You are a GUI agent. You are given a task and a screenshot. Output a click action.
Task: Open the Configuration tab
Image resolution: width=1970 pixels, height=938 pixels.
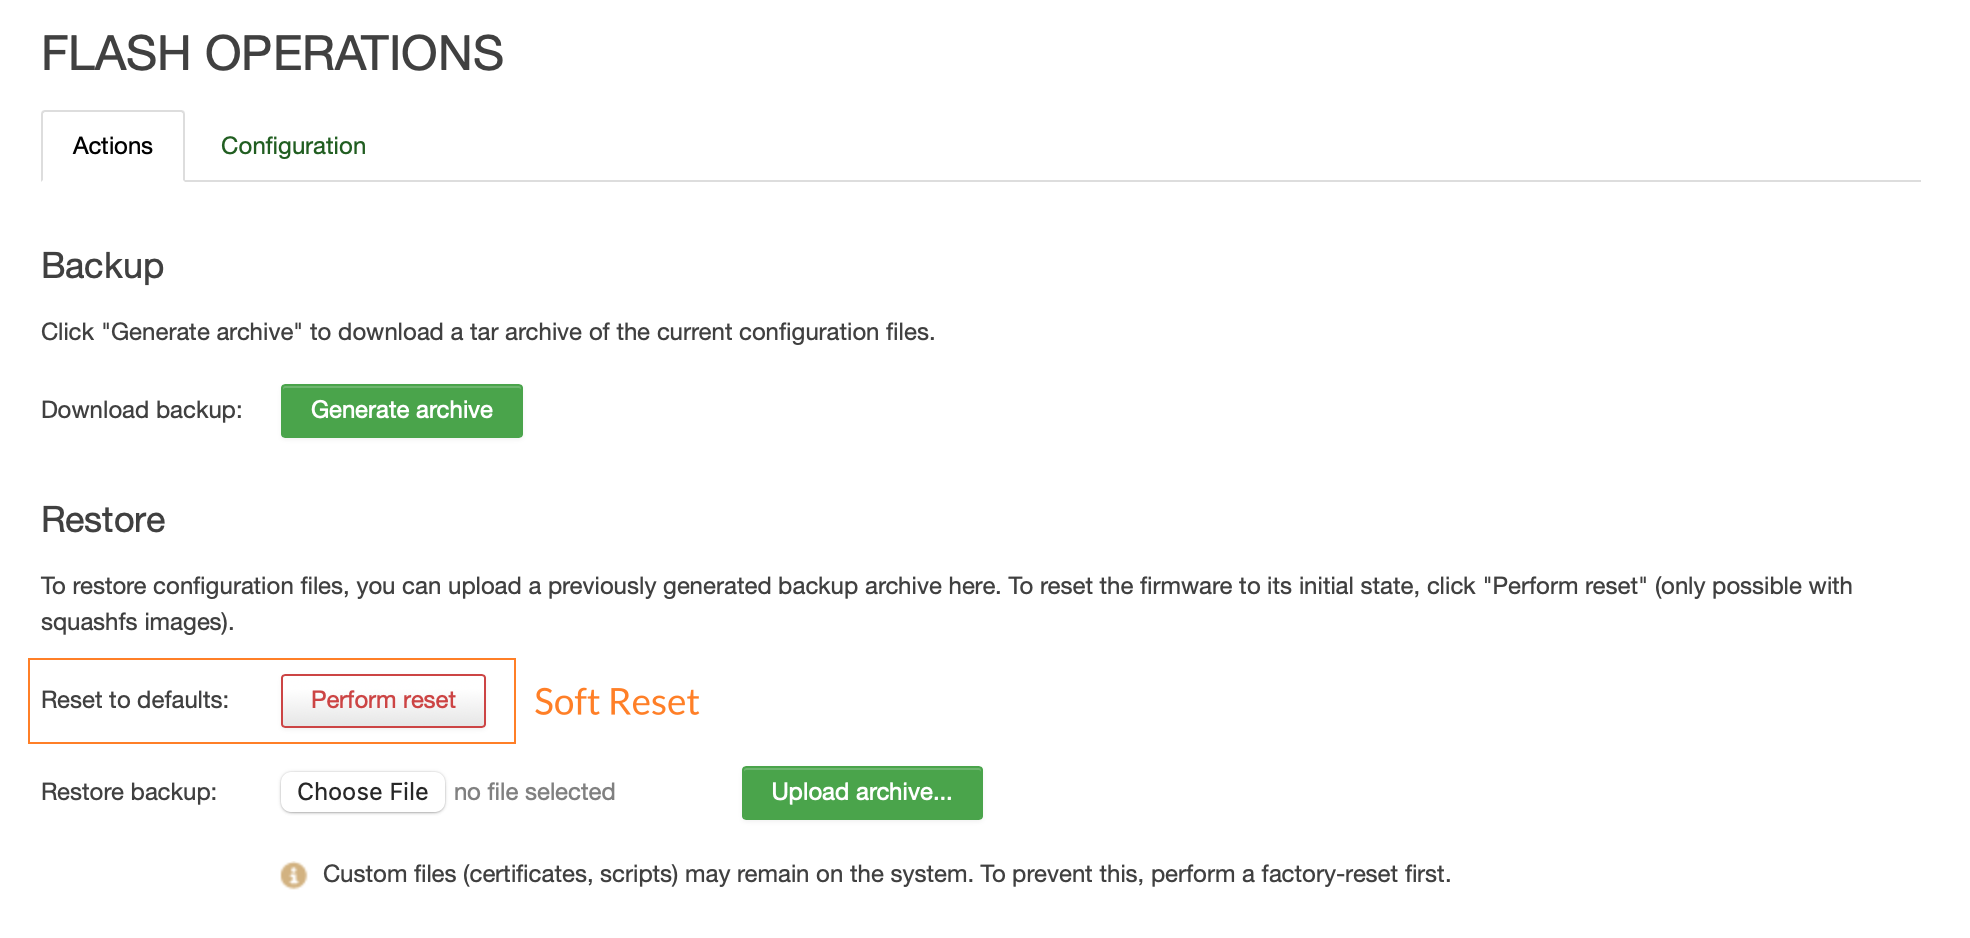click(293, 146)
